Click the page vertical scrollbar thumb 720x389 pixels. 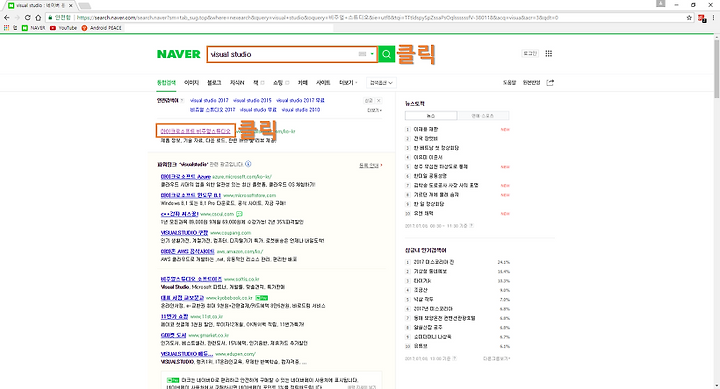tap(716, 69)
